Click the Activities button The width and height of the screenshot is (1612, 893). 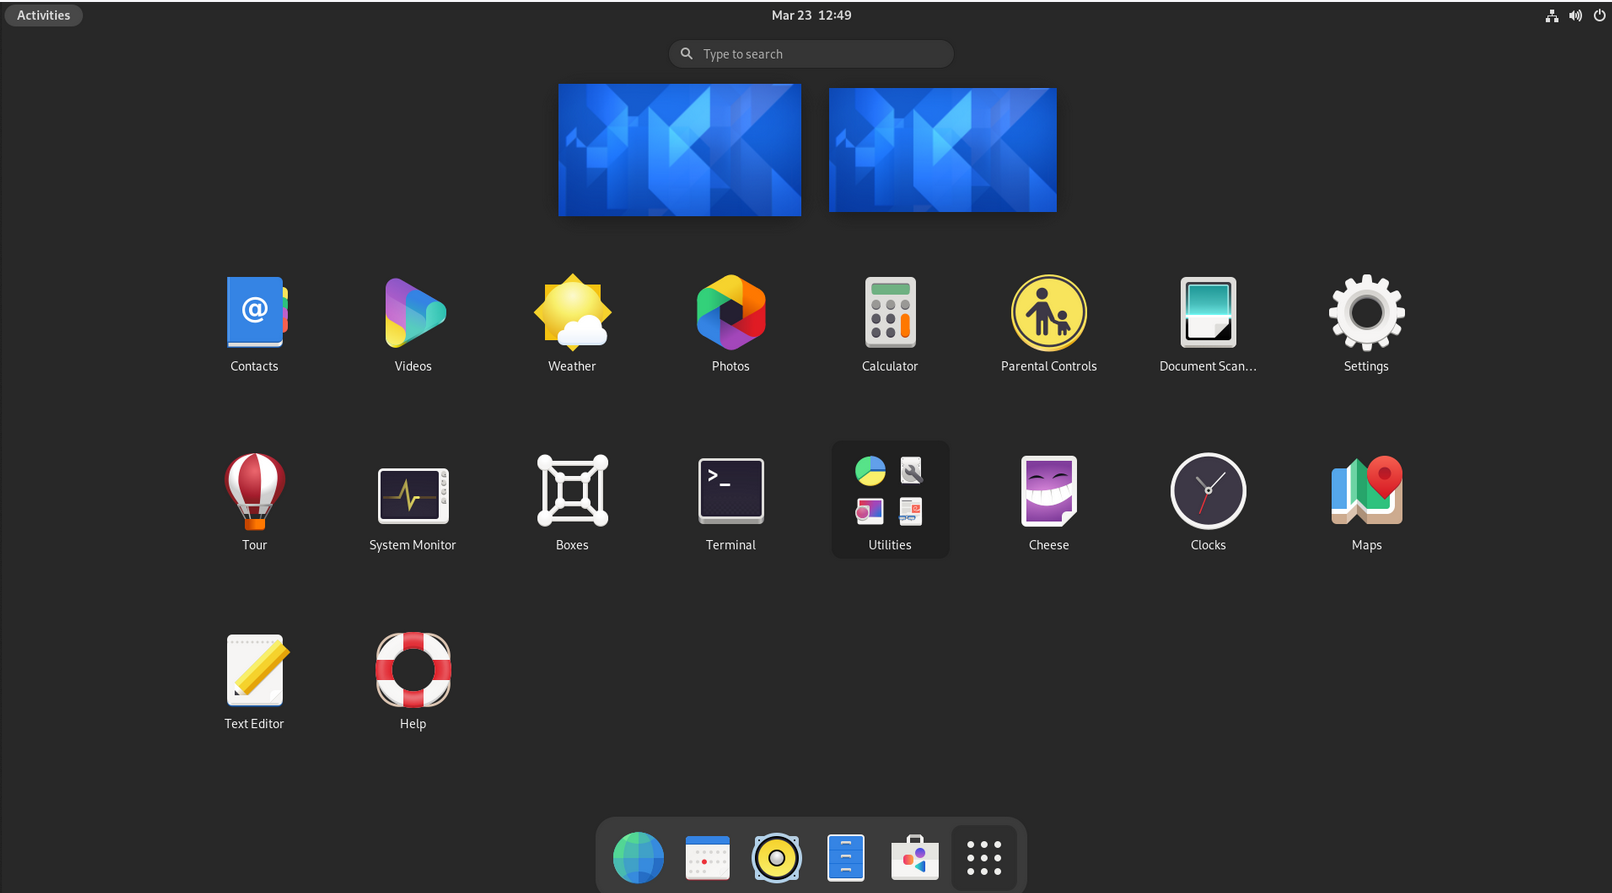tap(44, 15)
